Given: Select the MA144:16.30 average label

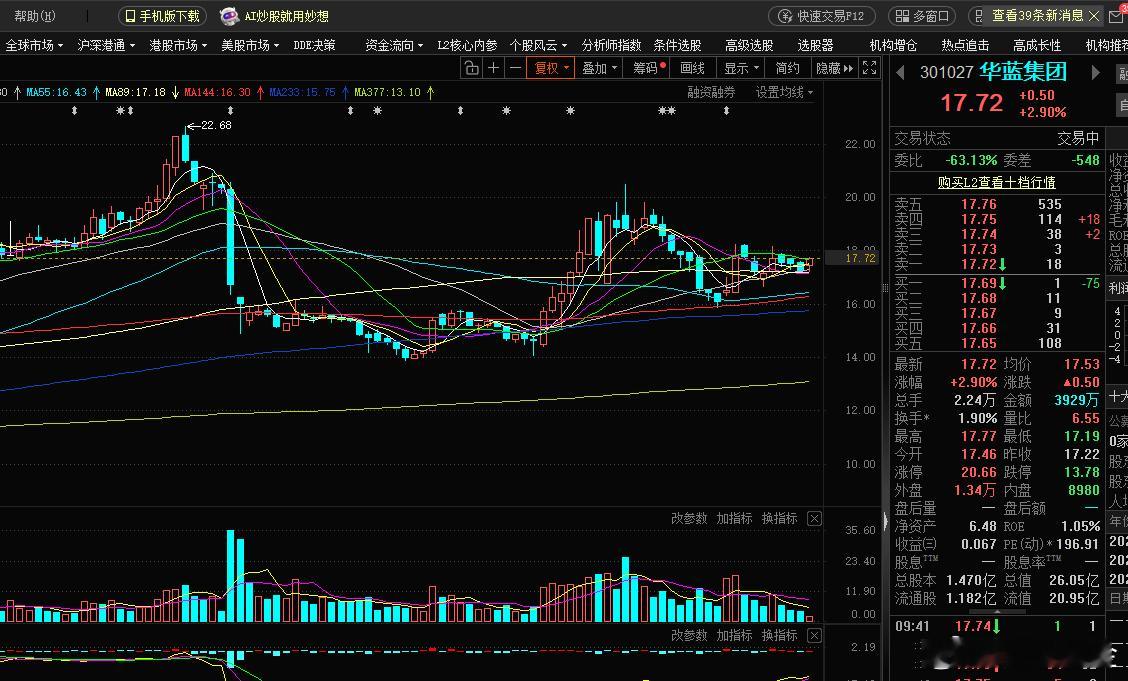Looking at the screenshot, I should pos(217,92).
